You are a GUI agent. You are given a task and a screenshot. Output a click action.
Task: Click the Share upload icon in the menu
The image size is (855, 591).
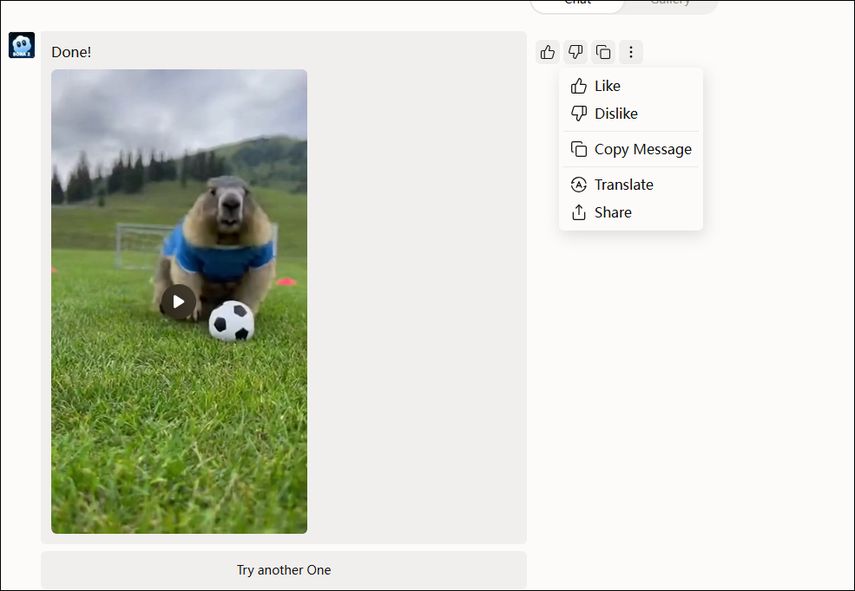click(x=578, y=212)
